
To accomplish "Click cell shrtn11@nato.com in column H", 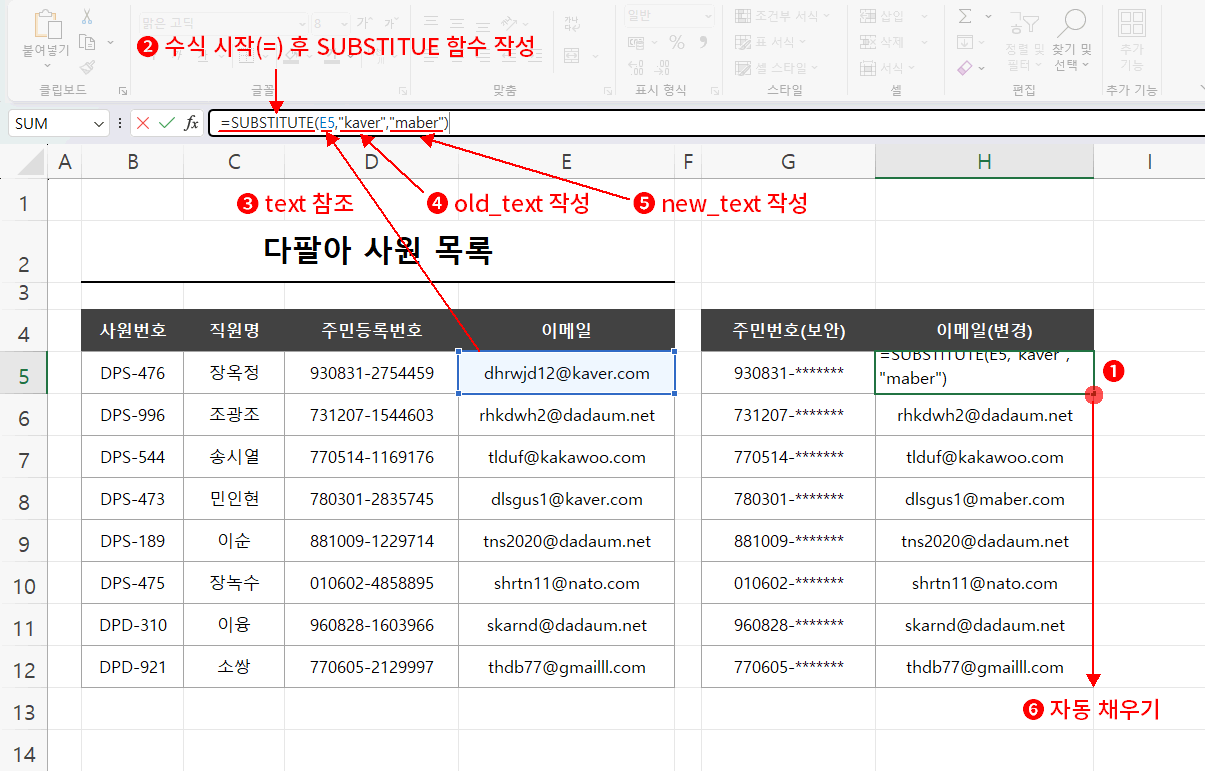I will point(984,583).
